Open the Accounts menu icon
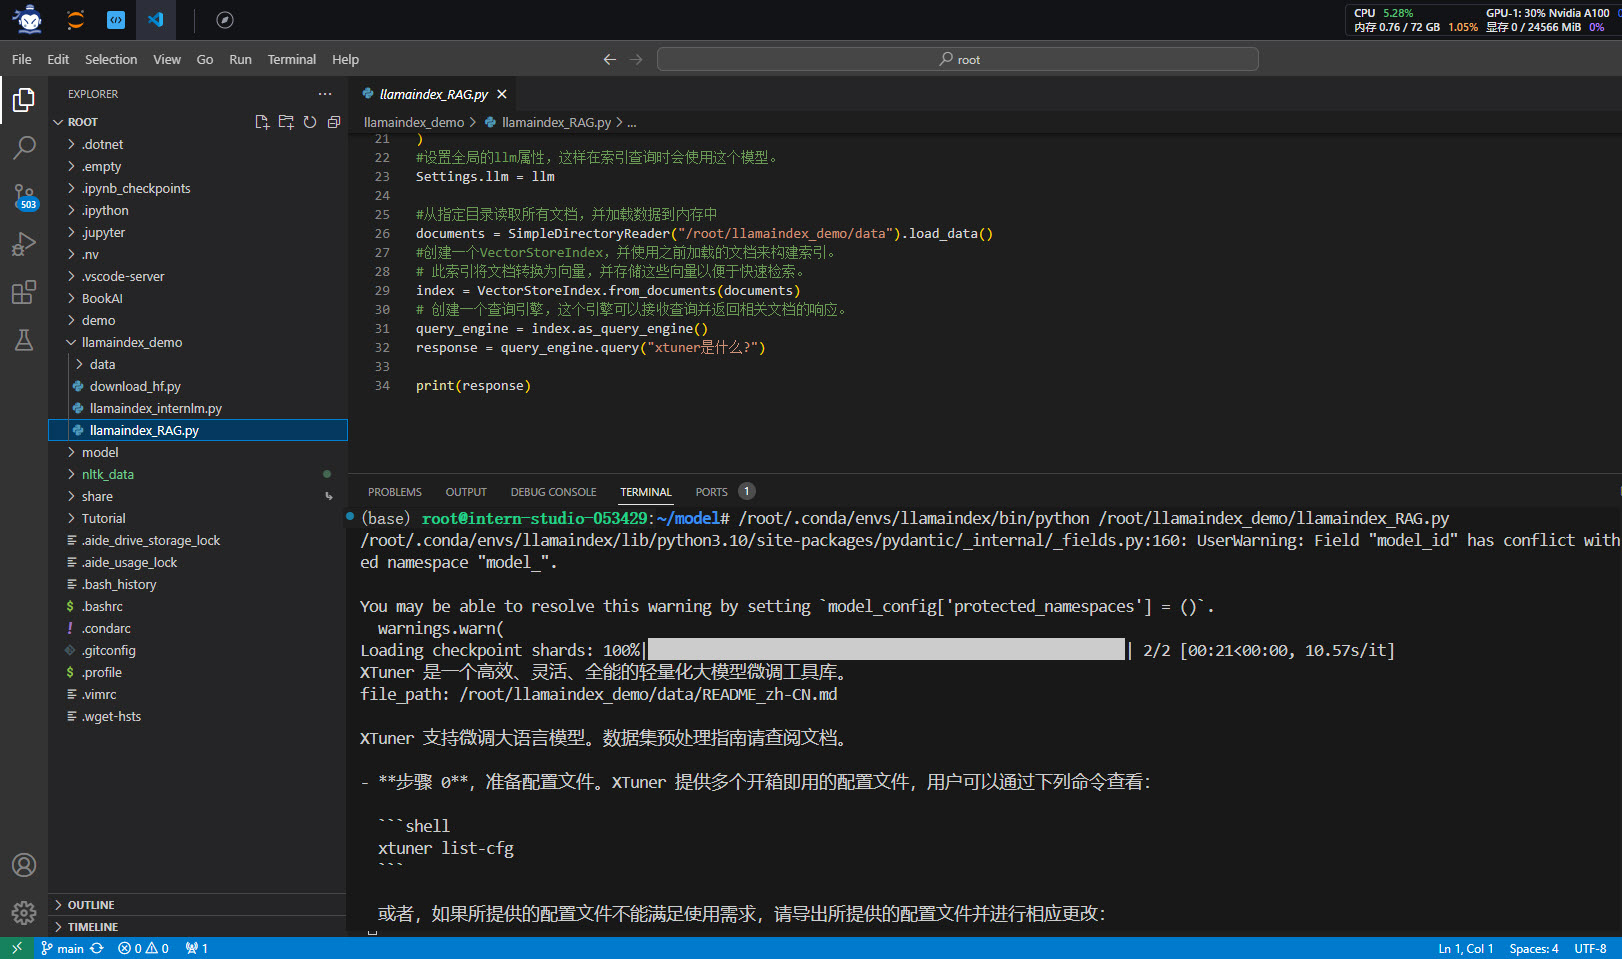This screenshot has height=959, width=1622. tap(24, 865)
